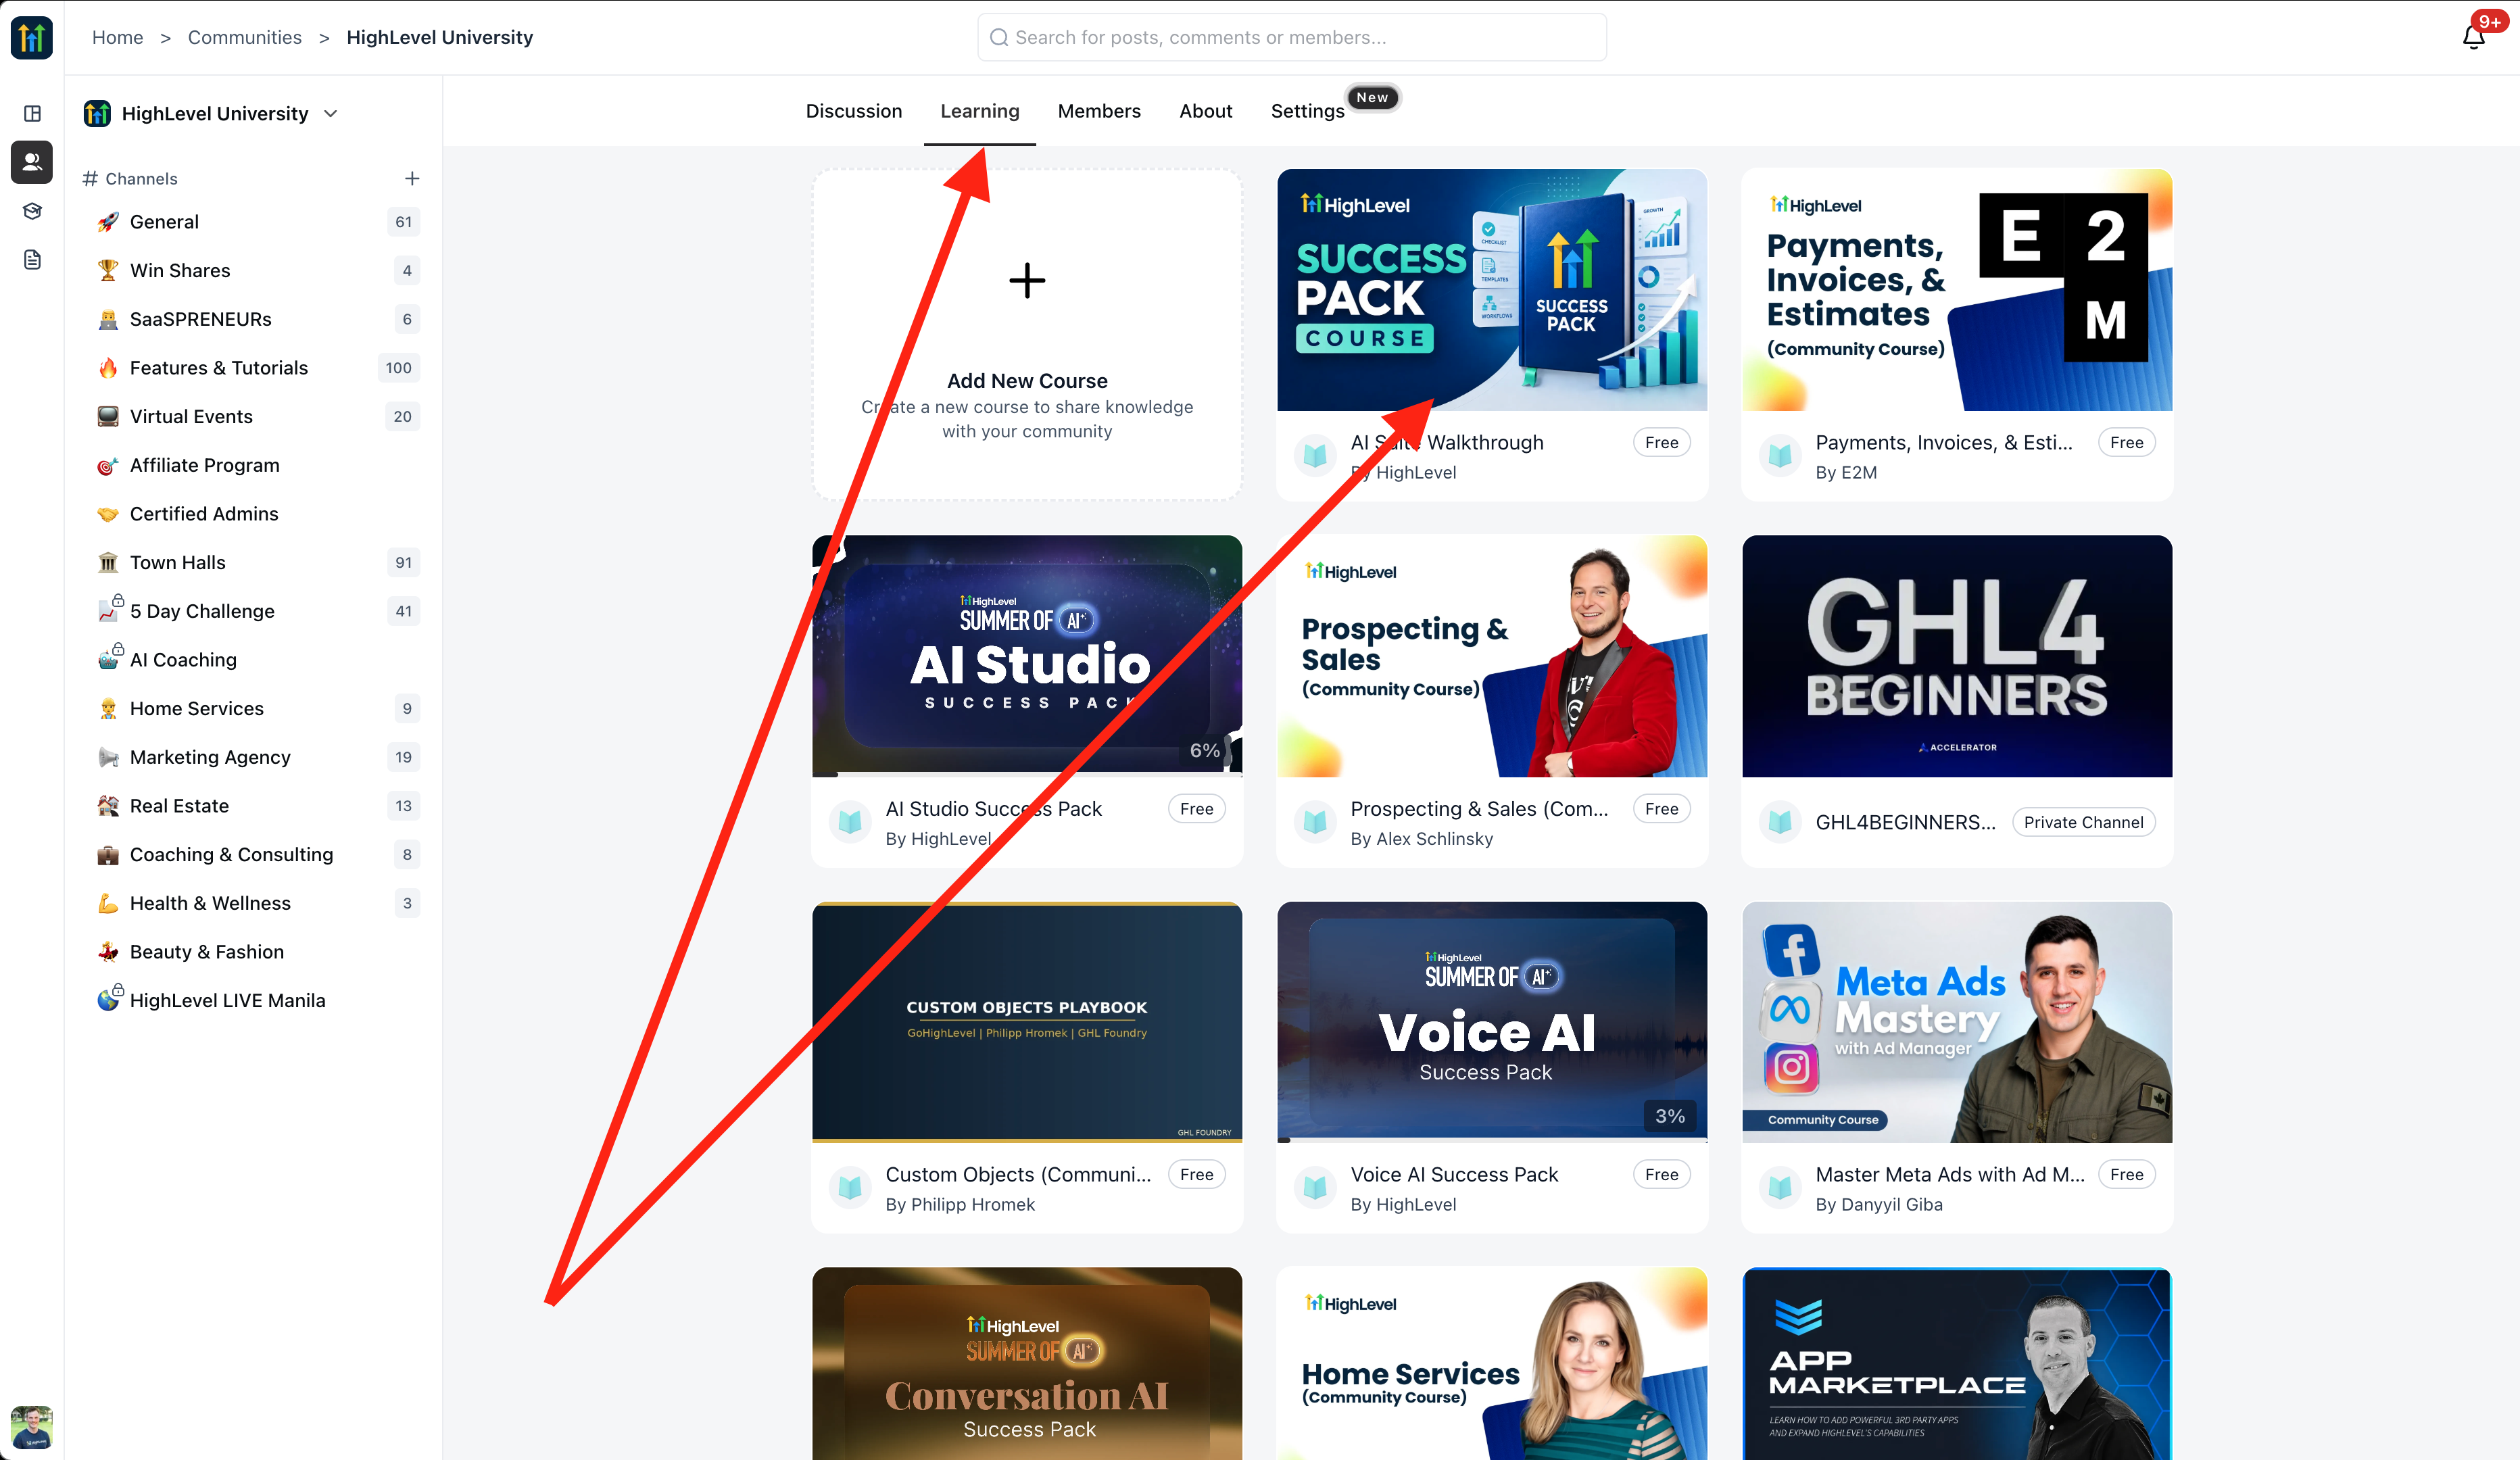Open the Settings tab
This screenshot has height=1460, width=2520.
1307,111
